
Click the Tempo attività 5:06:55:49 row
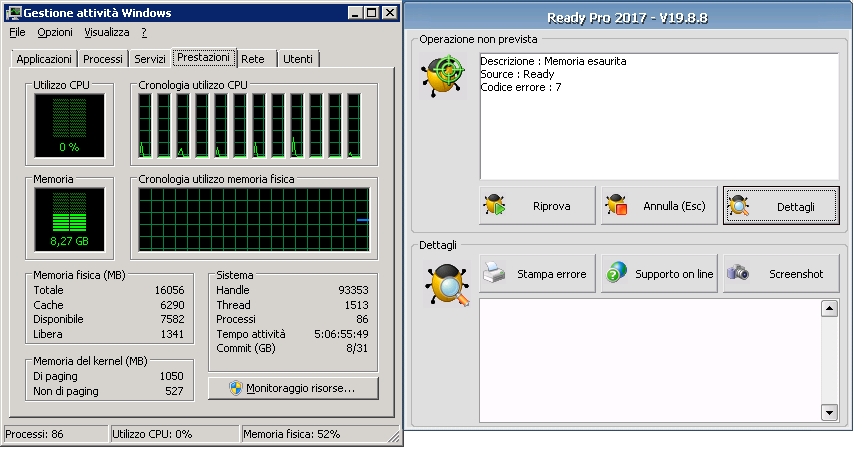(292, 334)
